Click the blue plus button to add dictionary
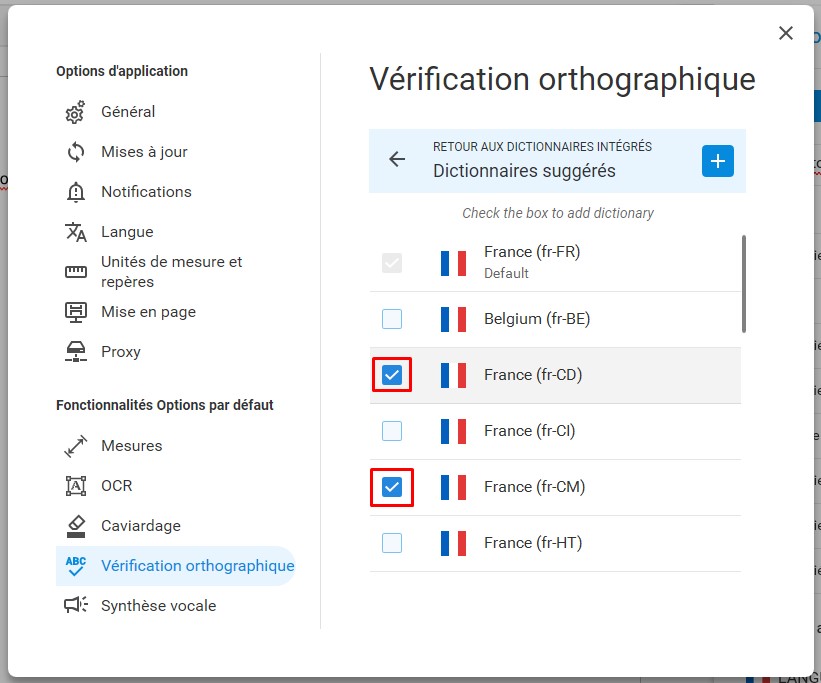The height and width of the screenshot is (683, 821). [x=717, y=161]
